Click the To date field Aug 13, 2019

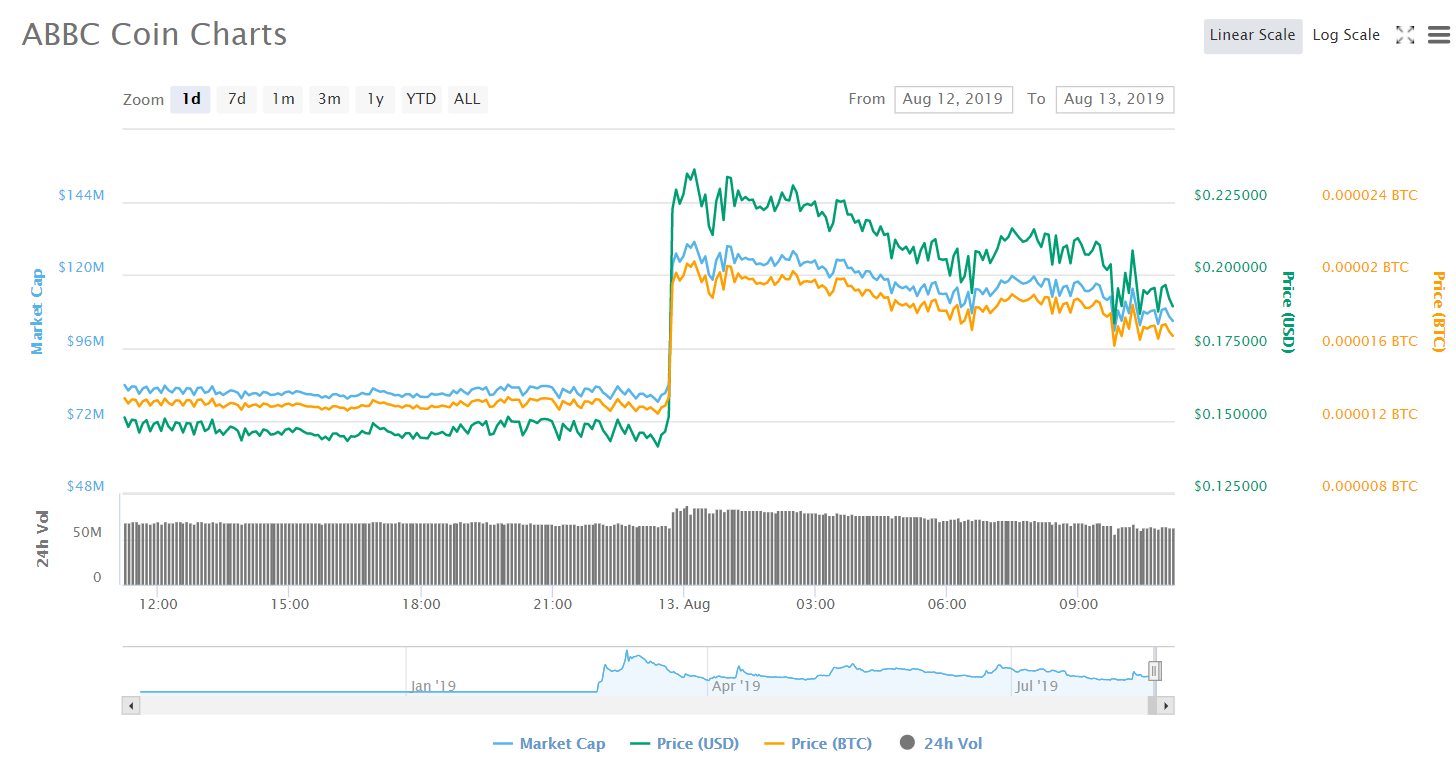tap(1115, 99)
